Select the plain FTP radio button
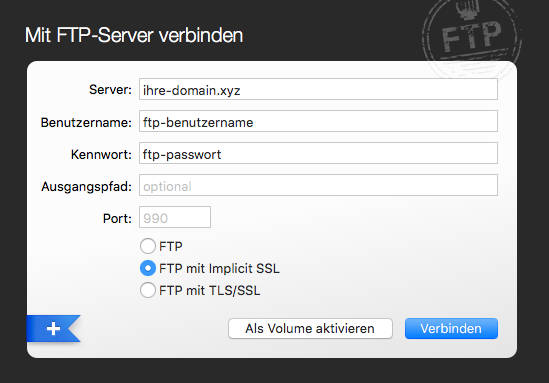 [x=148, y=246]
